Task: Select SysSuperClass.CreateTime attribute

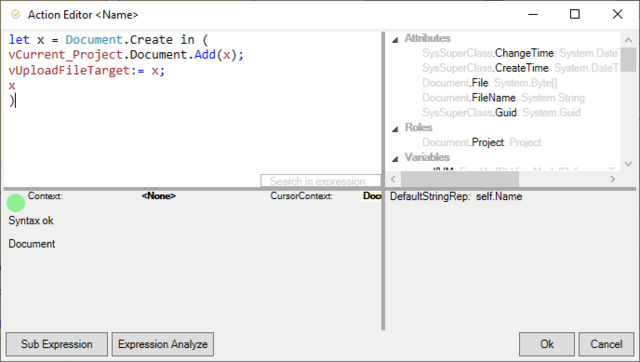Action: tap(520, 68)
